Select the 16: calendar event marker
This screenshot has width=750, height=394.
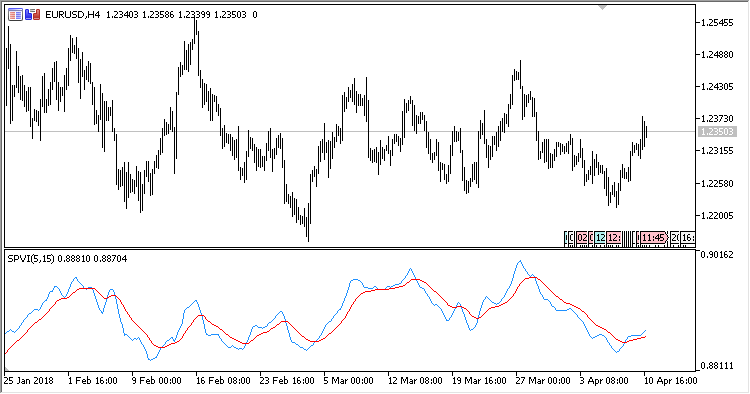tap(688, 238)
